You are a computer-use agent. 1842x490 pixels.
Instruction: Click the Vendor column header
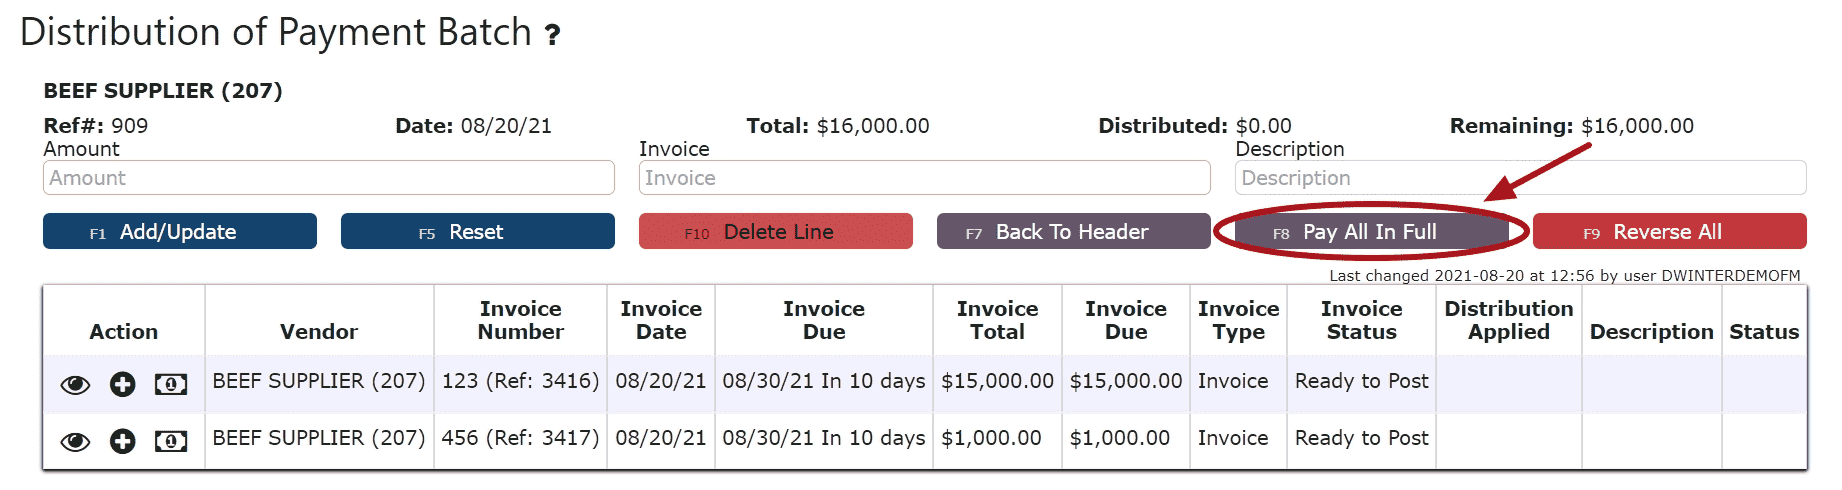pos(319,332)
